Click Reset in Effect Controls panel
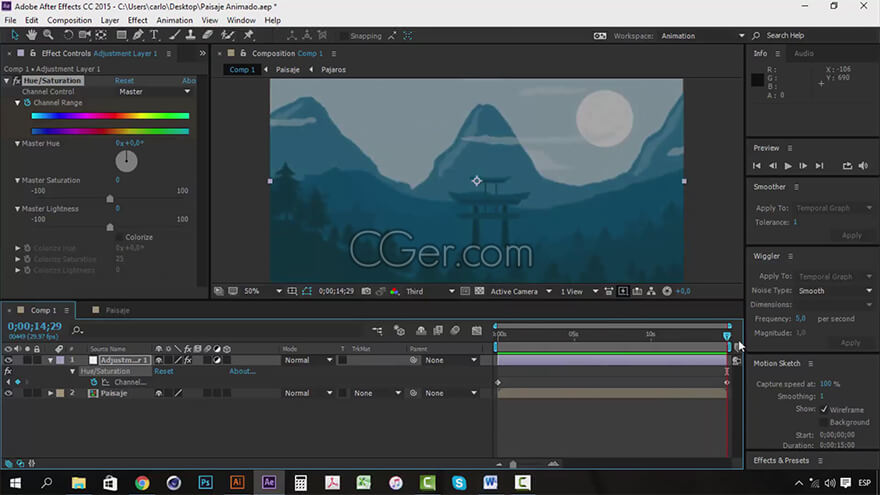The width and height of the screenshot is (880, 495). (x=124, y=81)
